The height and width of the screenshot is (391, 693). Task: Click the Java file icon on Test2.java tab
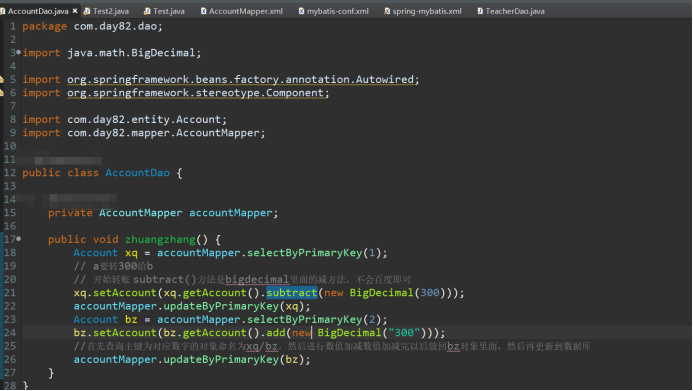tap(87, 11)
